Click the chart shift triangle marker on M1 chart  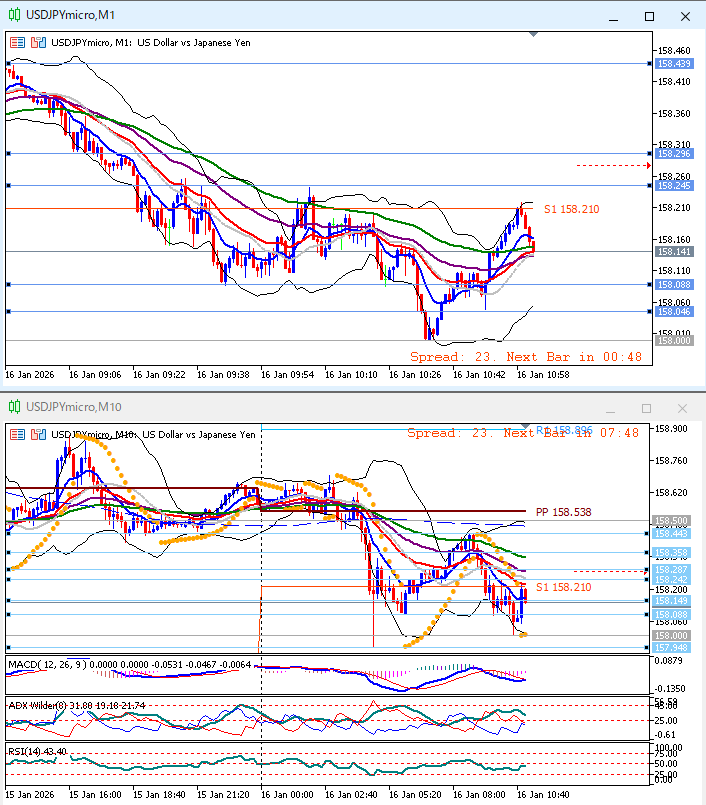pyautogui.click(x=534, y=35)
